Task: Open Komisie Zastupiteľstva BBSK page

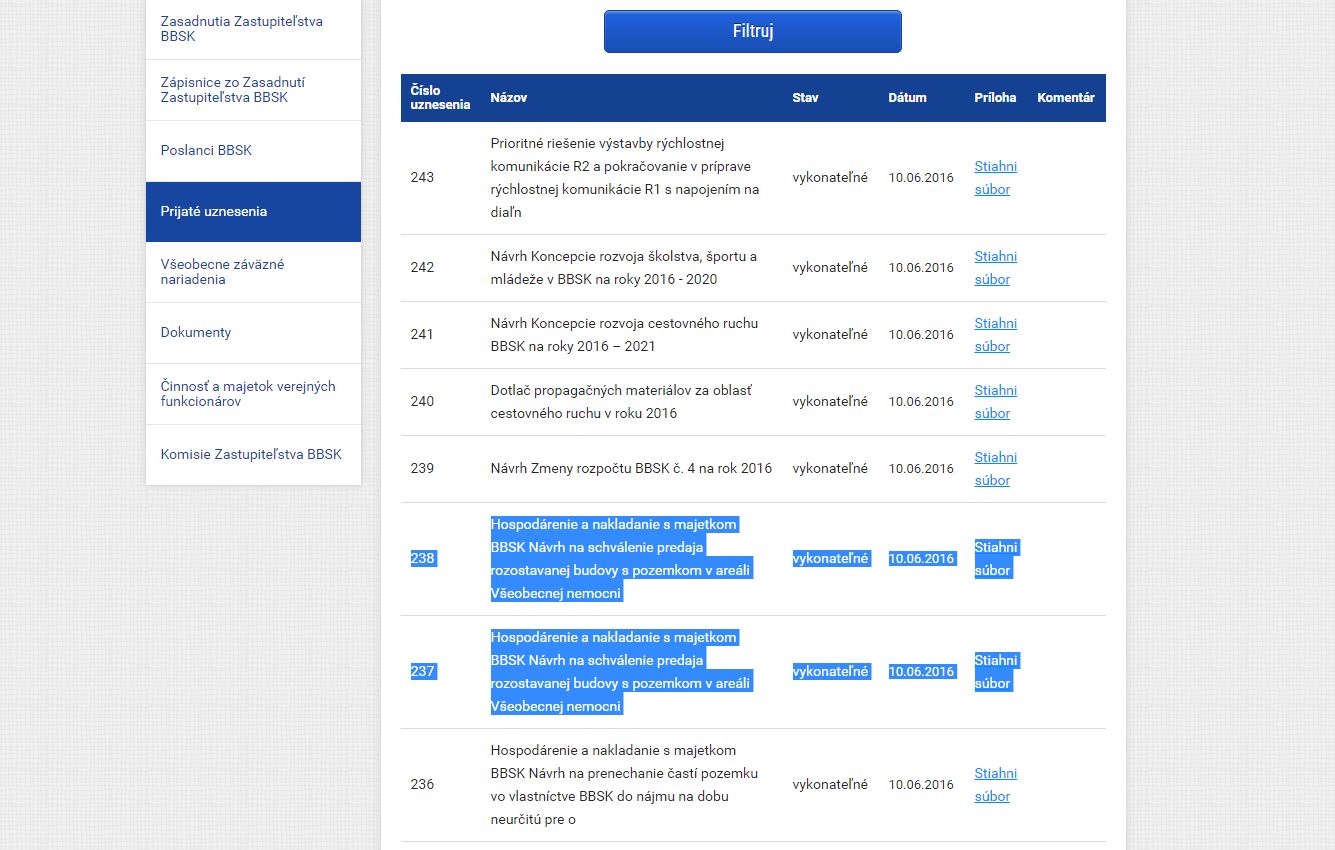Action: click(x=251, y=455)
